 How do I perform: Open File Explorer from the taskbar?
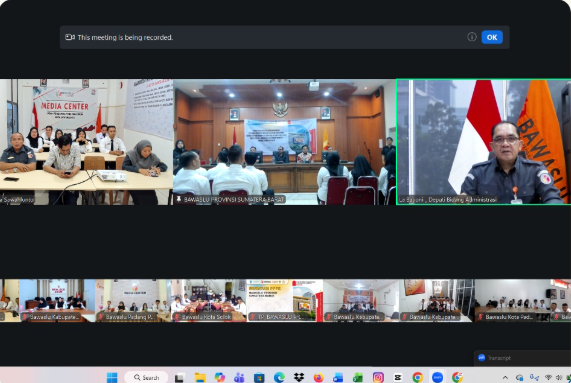(x=200, y=378)
